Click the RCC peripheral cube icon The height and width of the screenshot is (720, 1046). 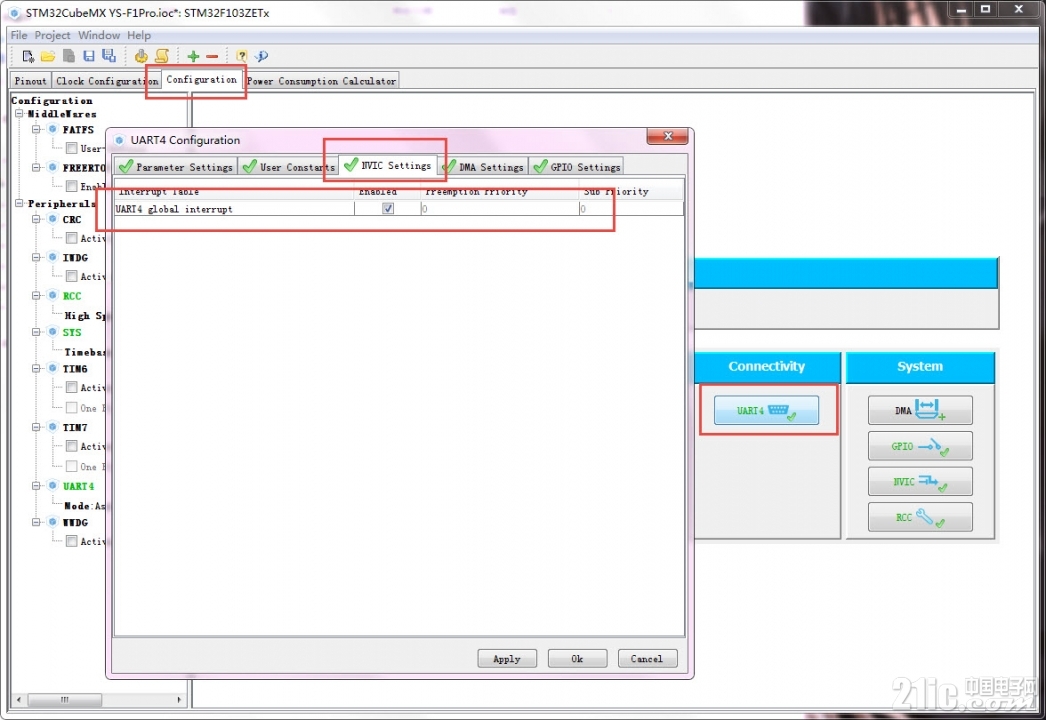tap(53, 296)
